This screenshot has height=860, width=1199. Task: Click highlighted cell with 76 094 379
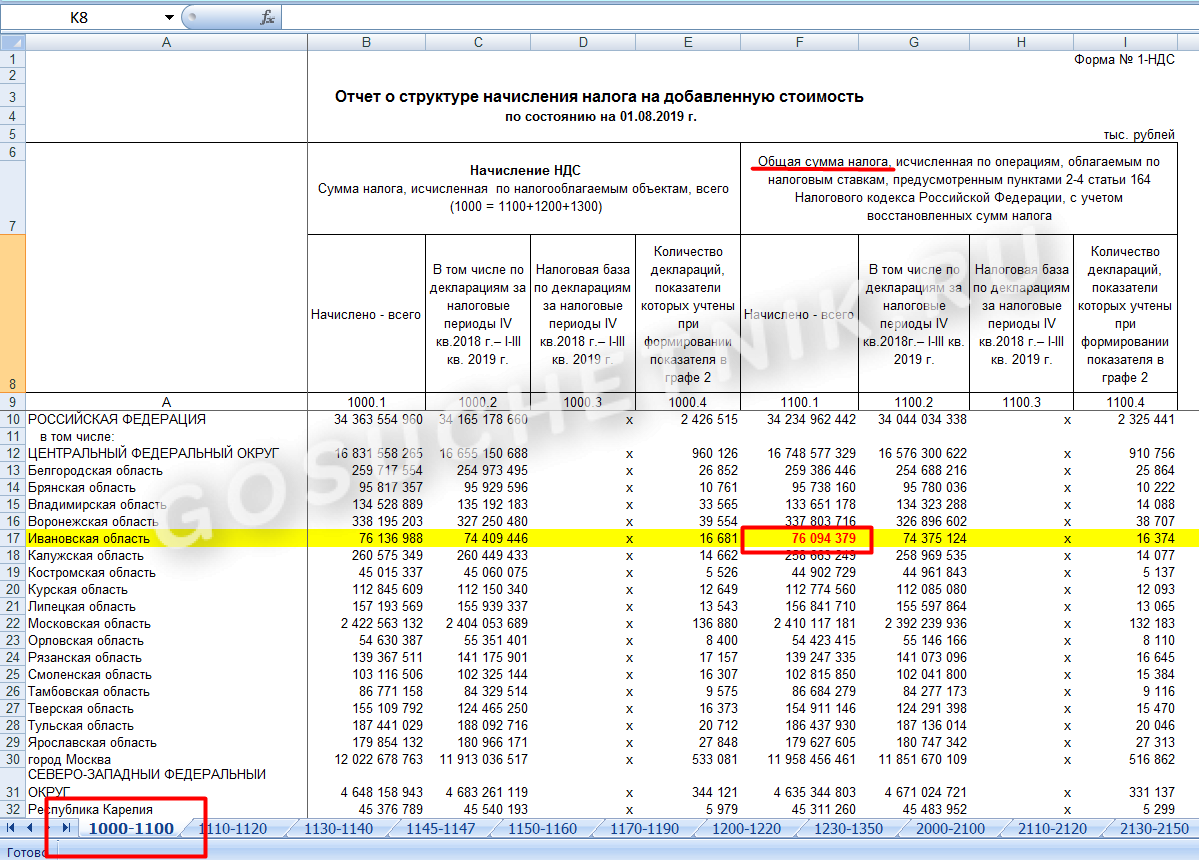(807, 539)
